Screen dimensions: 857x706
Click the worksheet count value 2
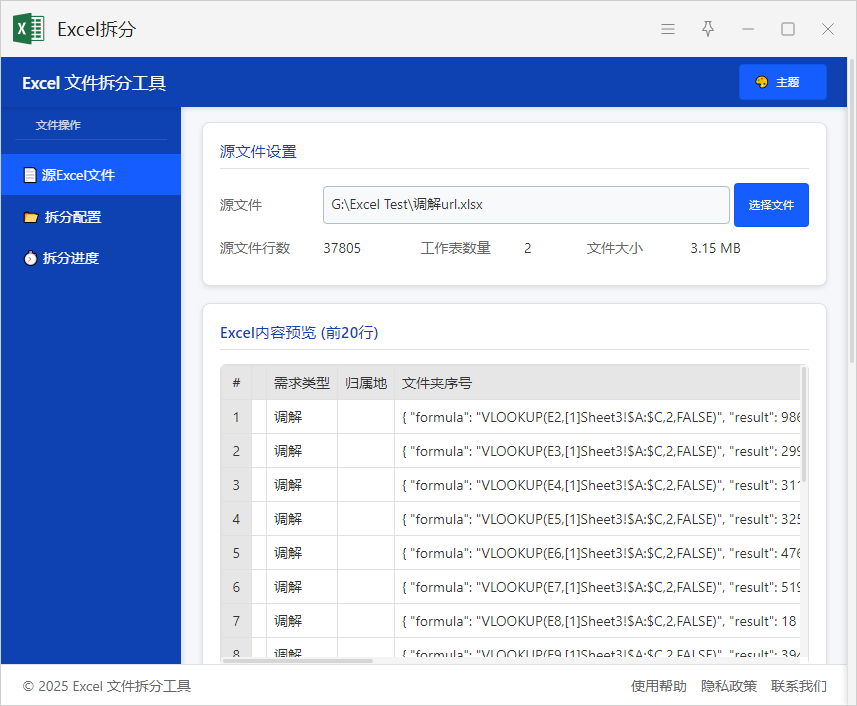click(x=527, y=248)
